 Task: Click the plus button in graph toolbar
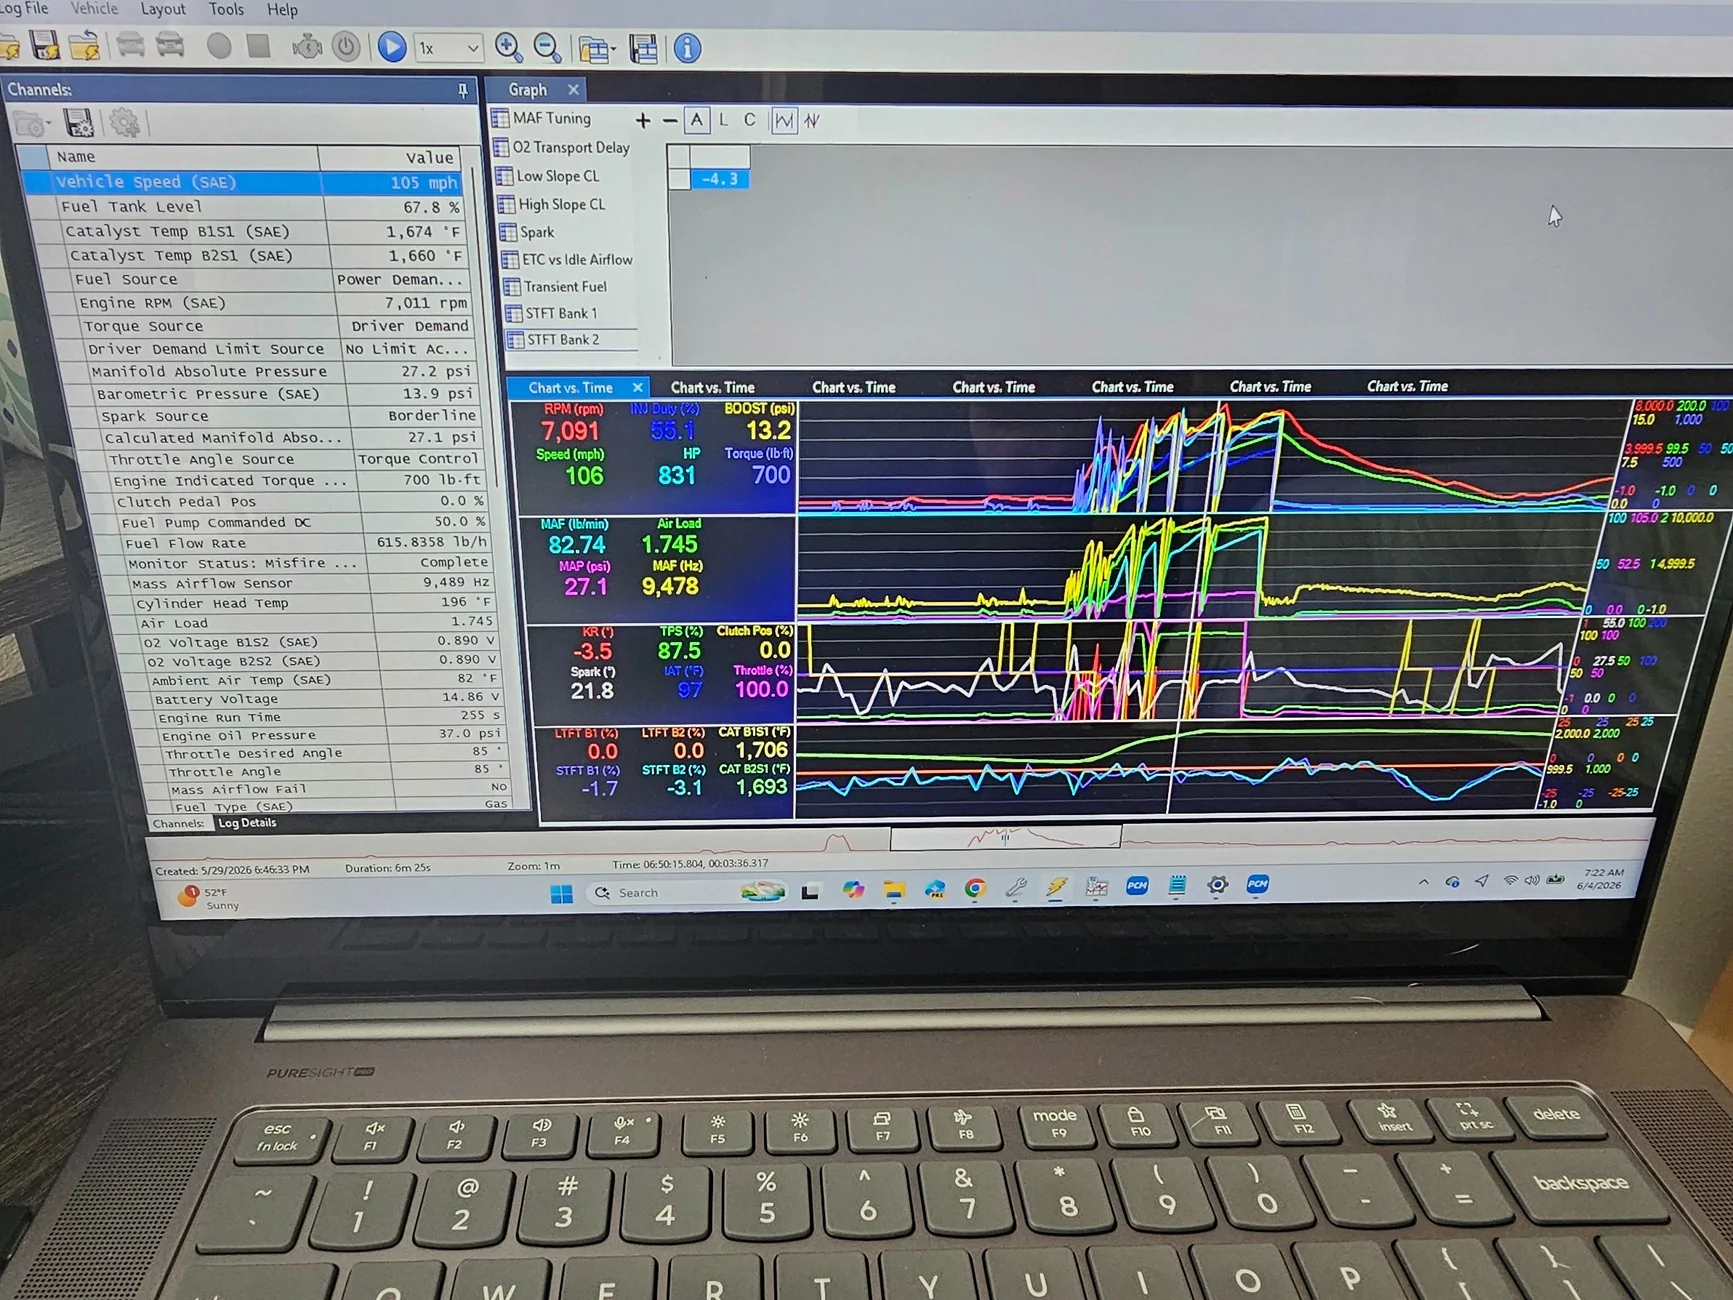click(x=642, y=121)
